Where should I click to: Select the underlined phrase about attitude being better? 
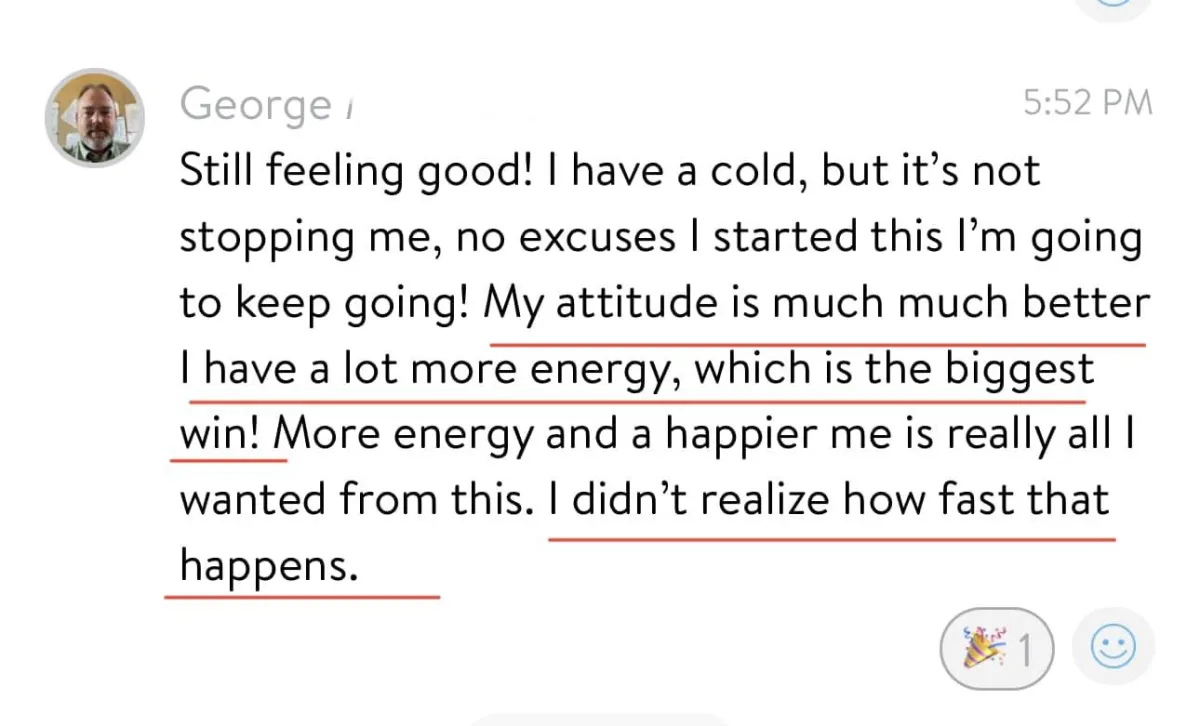[x=820, y=302]
